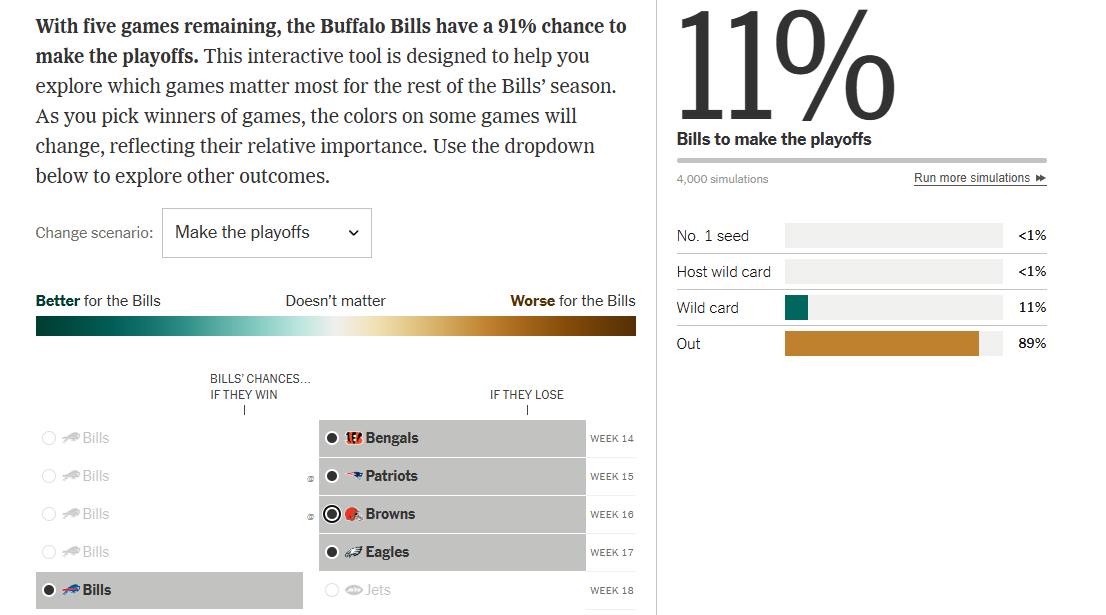Click the faded Jets logo
Viewport: 1106px width, 615px height.
(x=353, y=590)
